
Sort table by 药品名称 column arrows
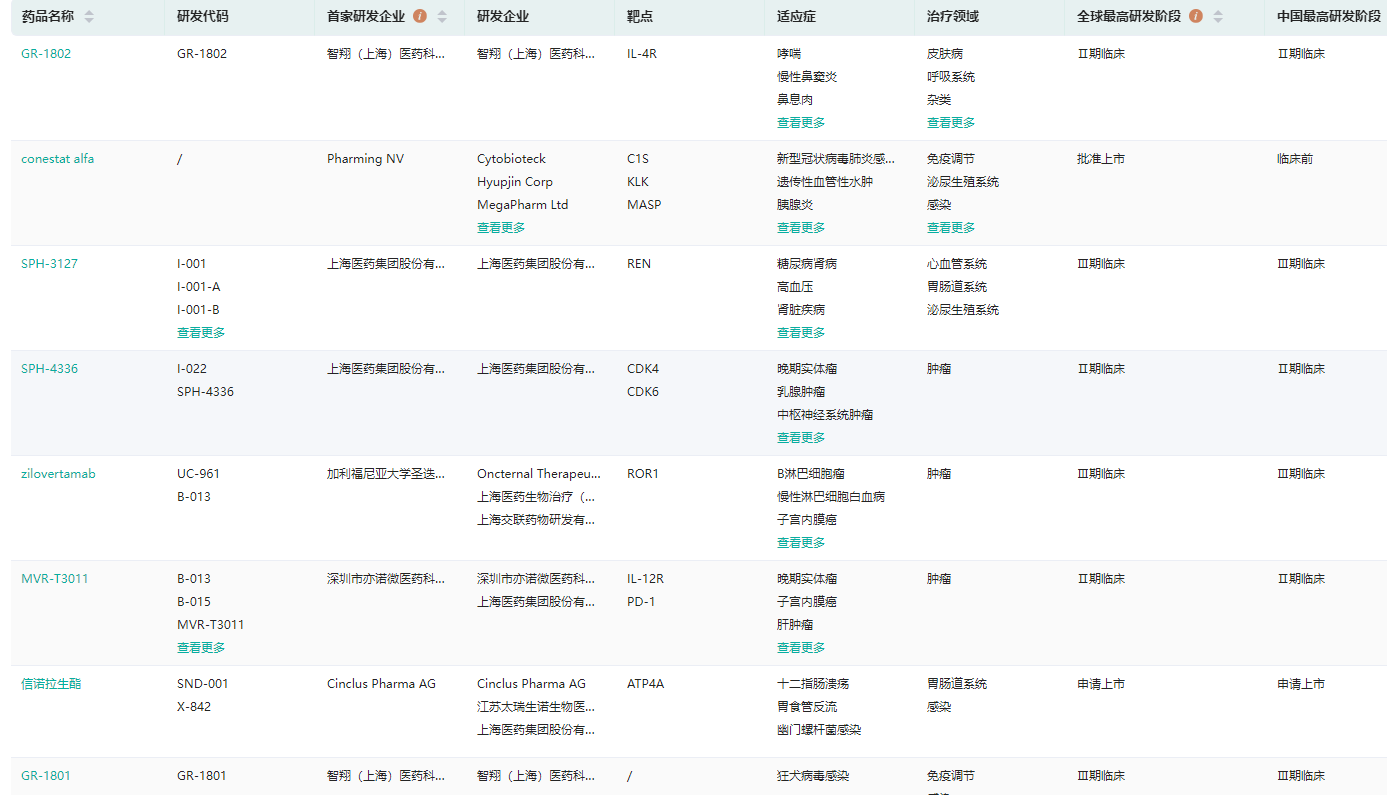(89, 17)
